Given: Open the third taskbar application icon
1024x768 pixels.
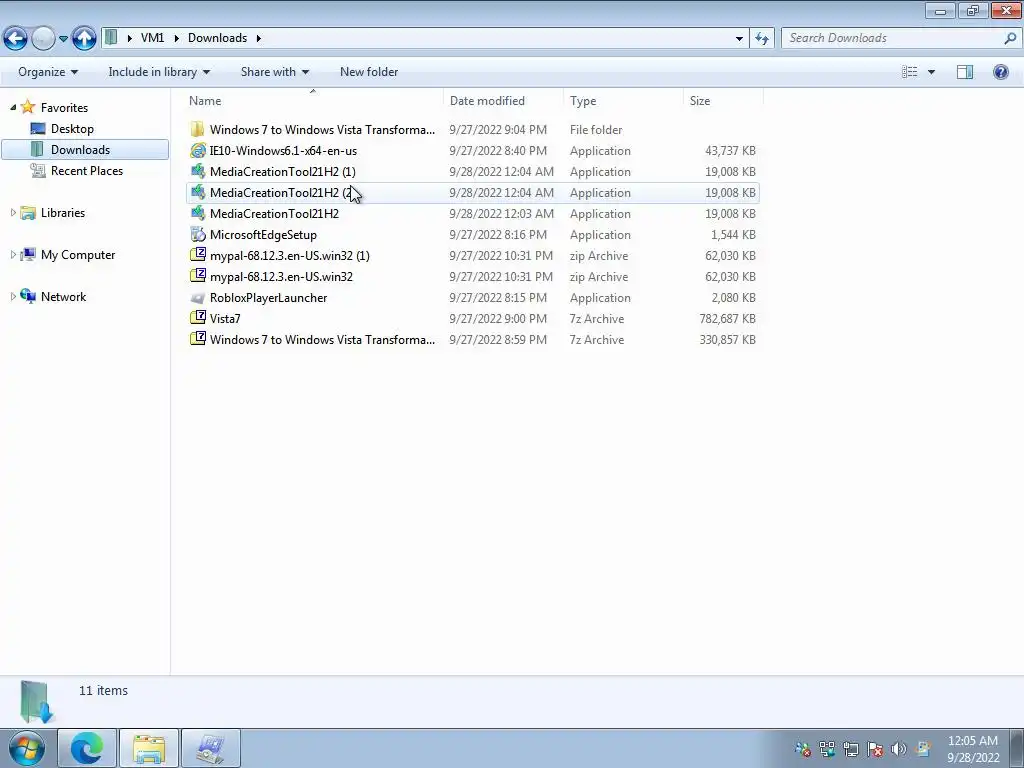Looking at the screenshot, I should click(210, 748).
